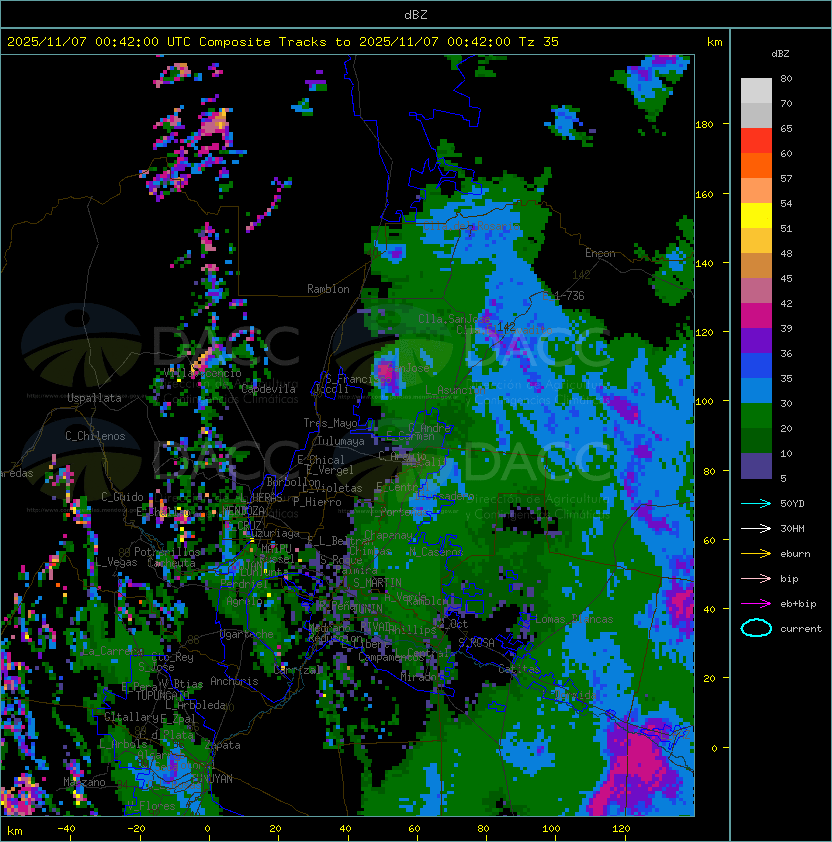832x842 pixels.
Task: Click the '180' tick on vertical km axis
Action: pos(704,124)
